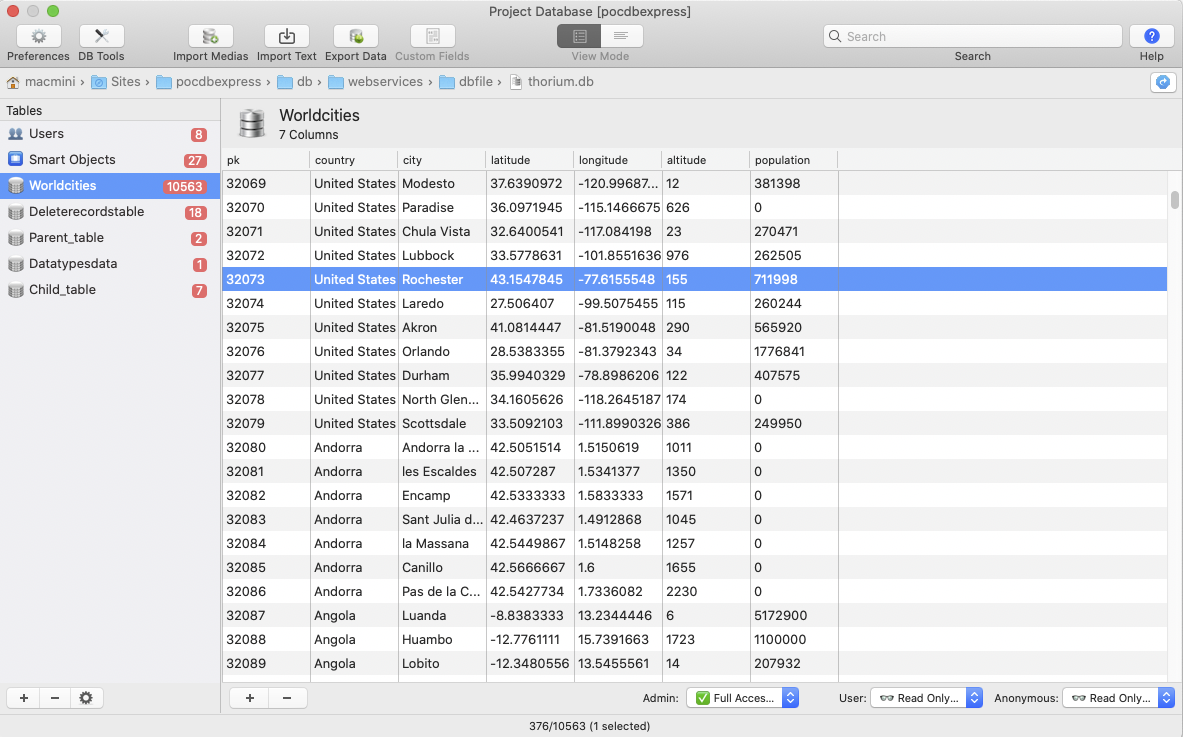This screenshot has width=1183, height=737.
Task: Open the Anonymous Read Only dropdown
Action: (1117, 698)
